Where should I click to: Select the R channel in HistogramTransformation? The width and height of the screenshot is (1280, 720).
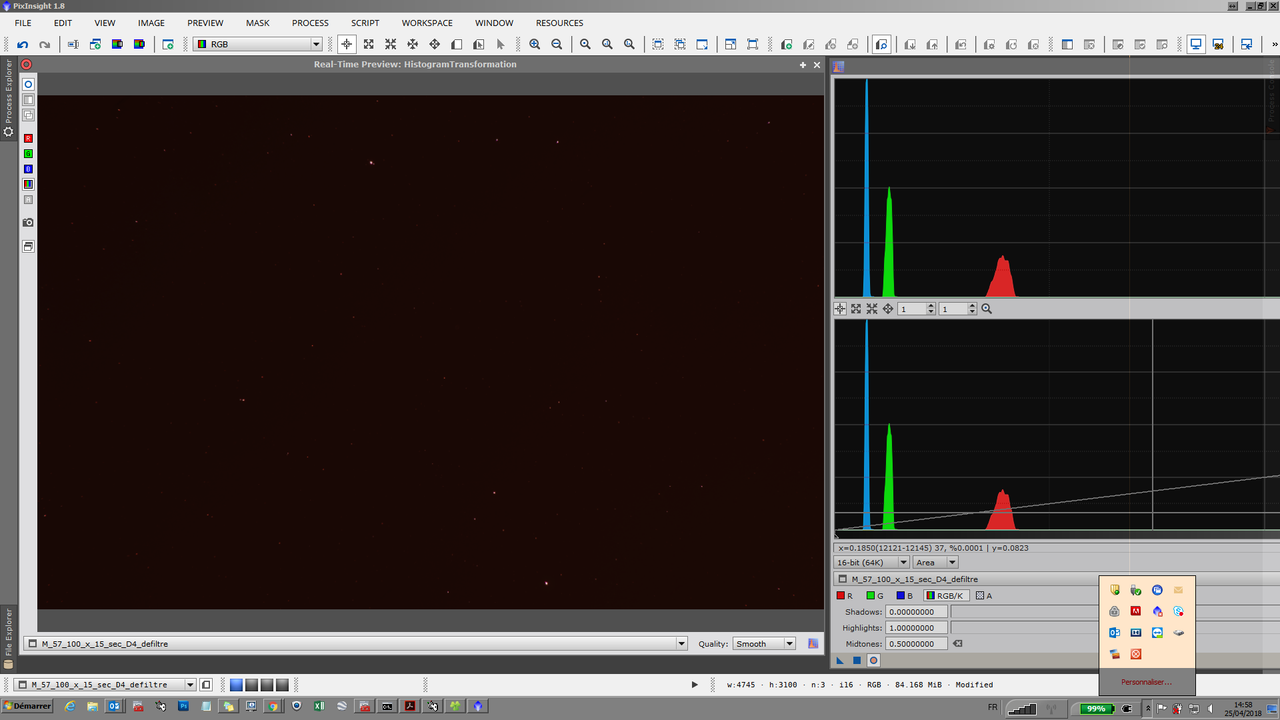click(845, 596)
